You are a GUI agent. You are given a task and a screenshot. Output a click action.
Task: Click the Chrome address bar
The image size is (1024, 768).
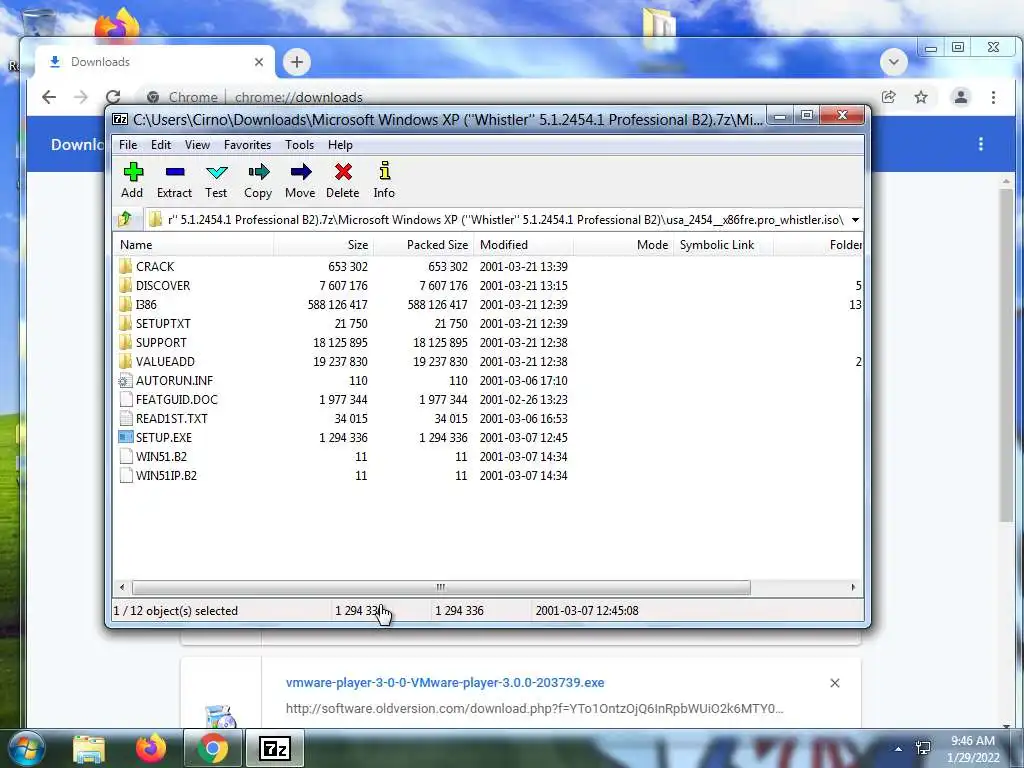(x=509, y=97)
